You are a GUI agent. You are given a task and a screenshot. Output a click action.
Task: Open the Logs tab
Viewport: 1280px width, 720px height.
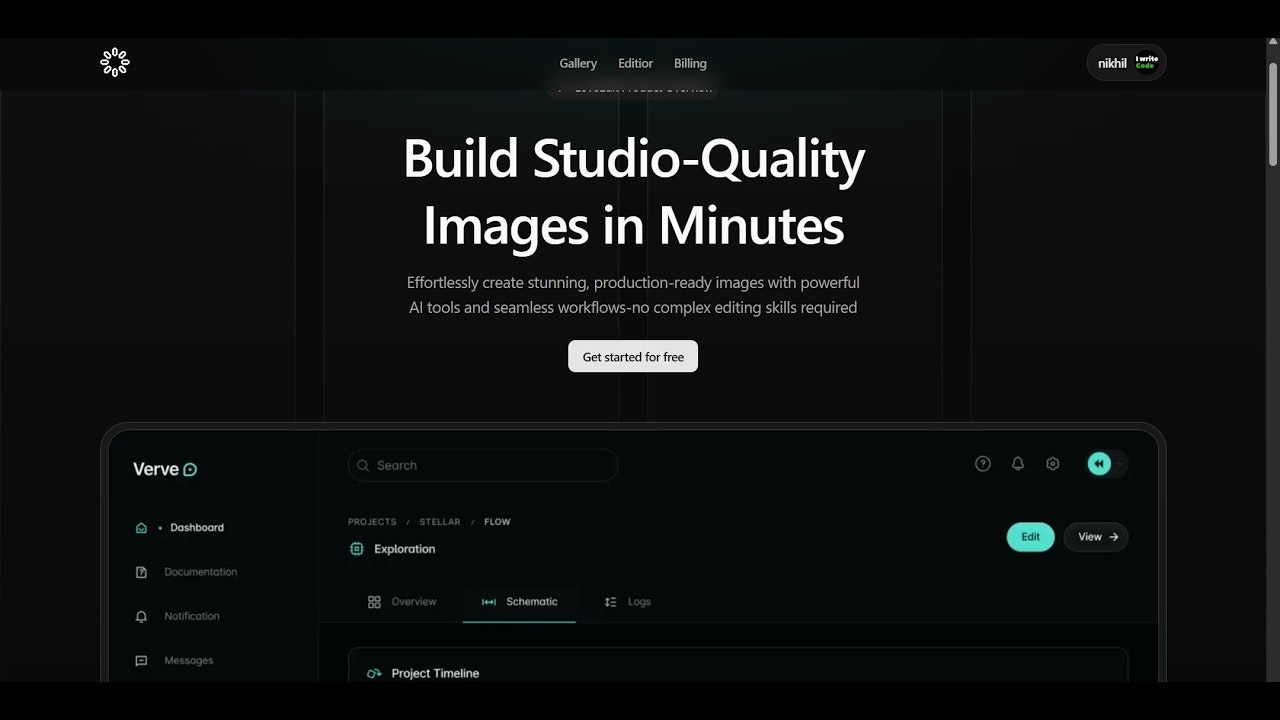point(628,601)
